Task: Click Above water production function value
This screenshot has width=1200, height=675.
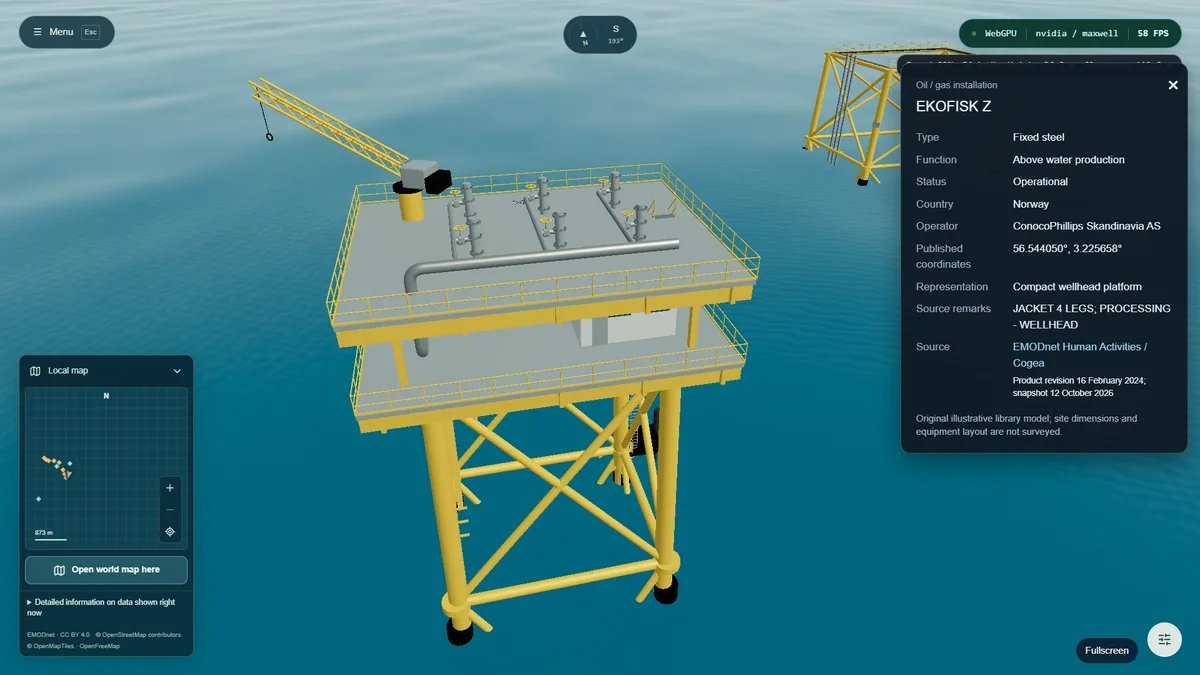Action: 1069,159
